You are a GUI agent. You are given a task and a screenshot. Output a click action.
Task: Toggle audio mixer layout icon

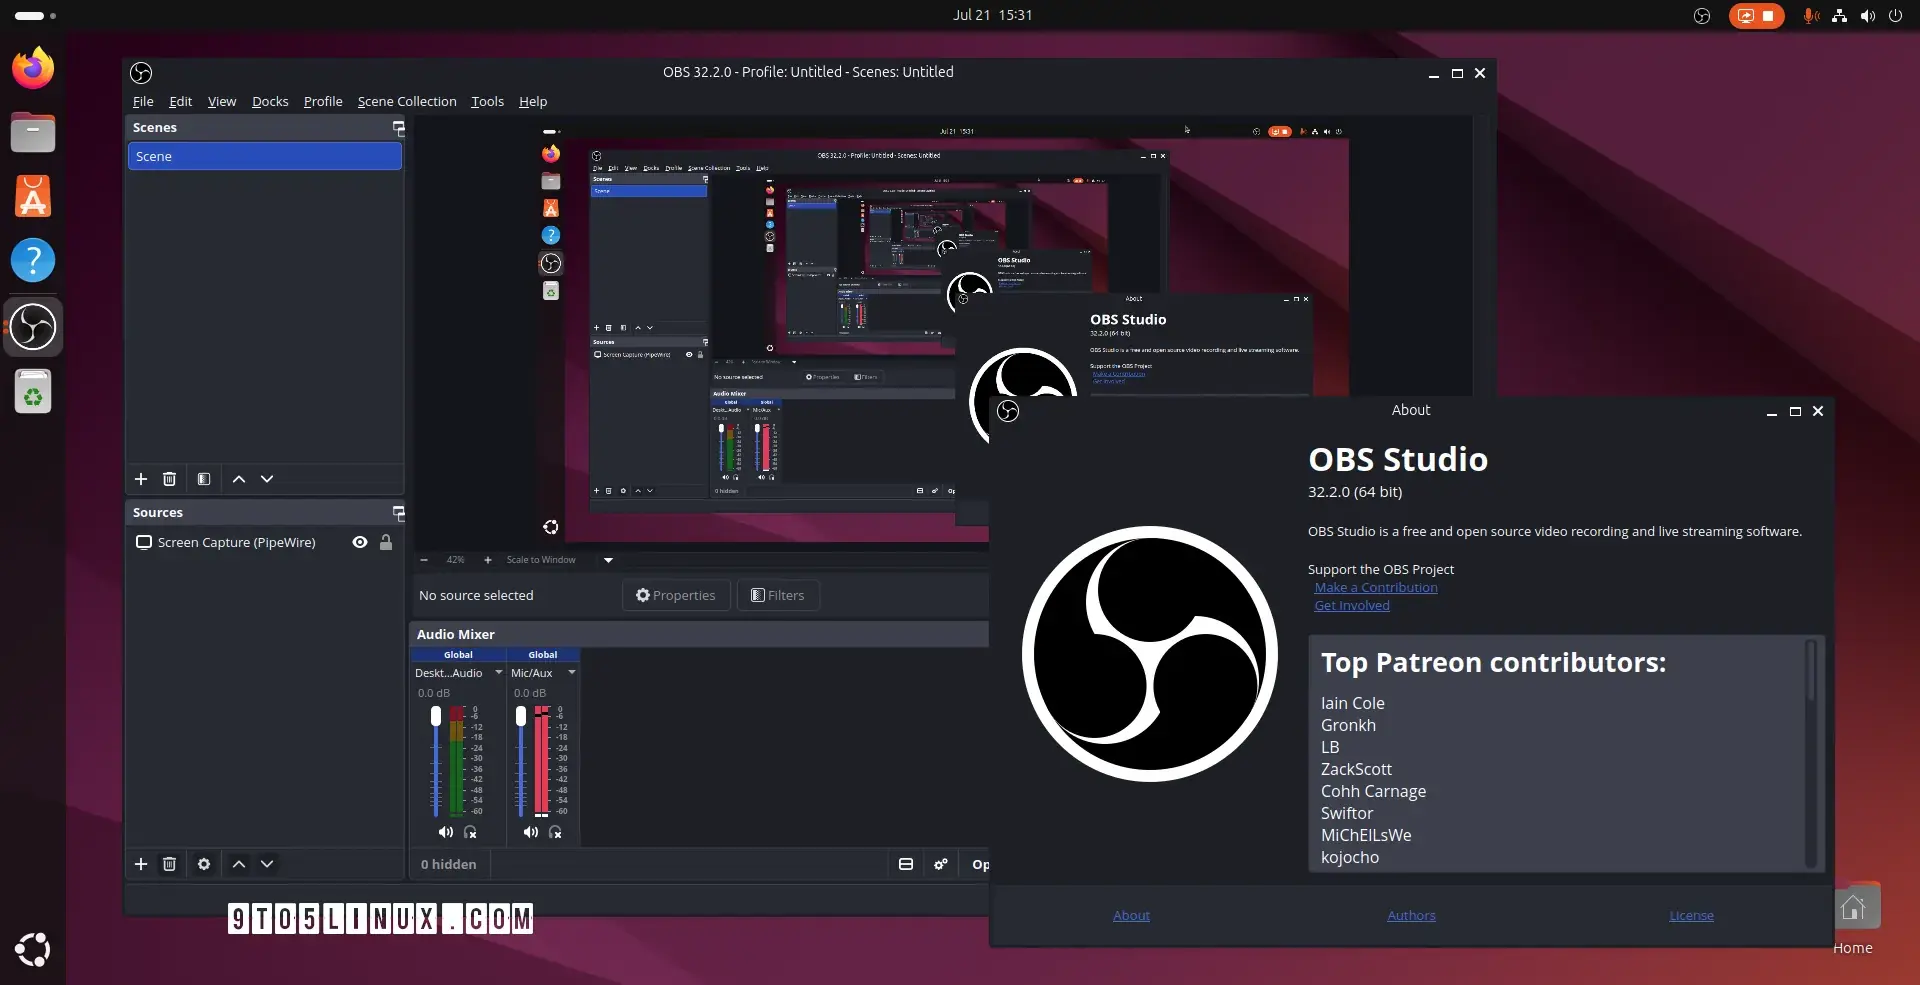[x=906, y=864]
